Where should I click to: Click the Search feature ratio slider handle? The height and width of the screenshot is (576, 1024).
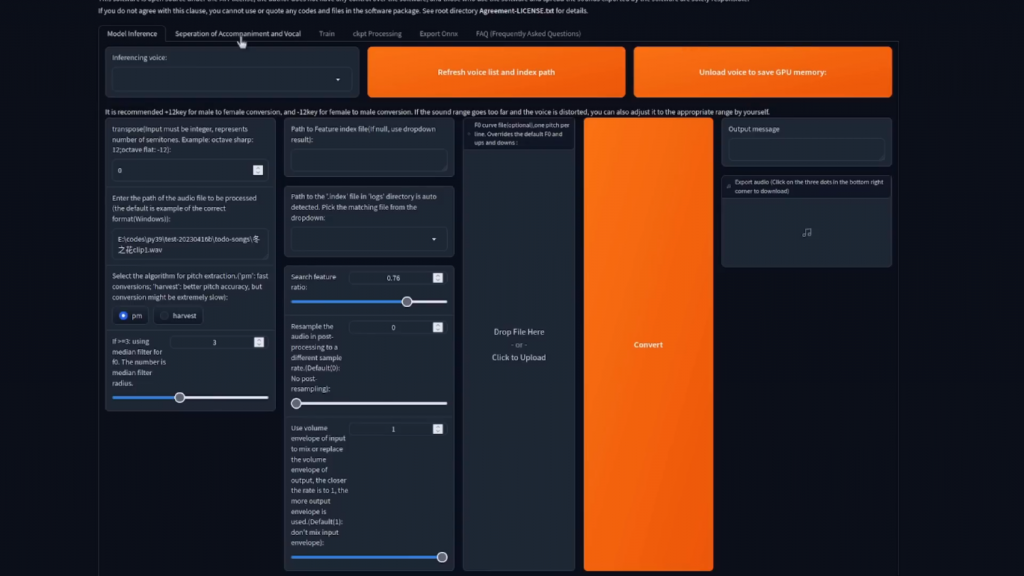pos(407,302)
